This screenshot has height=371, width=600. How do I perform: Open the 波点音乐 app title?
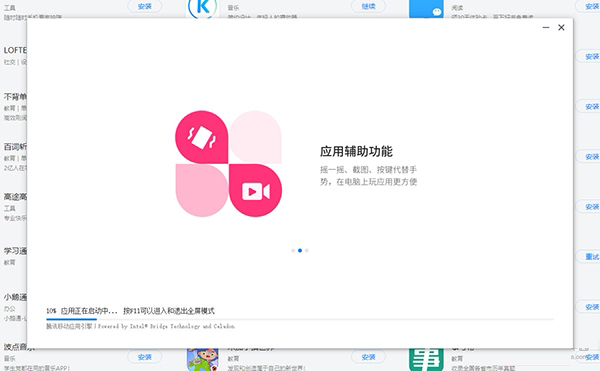click(19, 347)
